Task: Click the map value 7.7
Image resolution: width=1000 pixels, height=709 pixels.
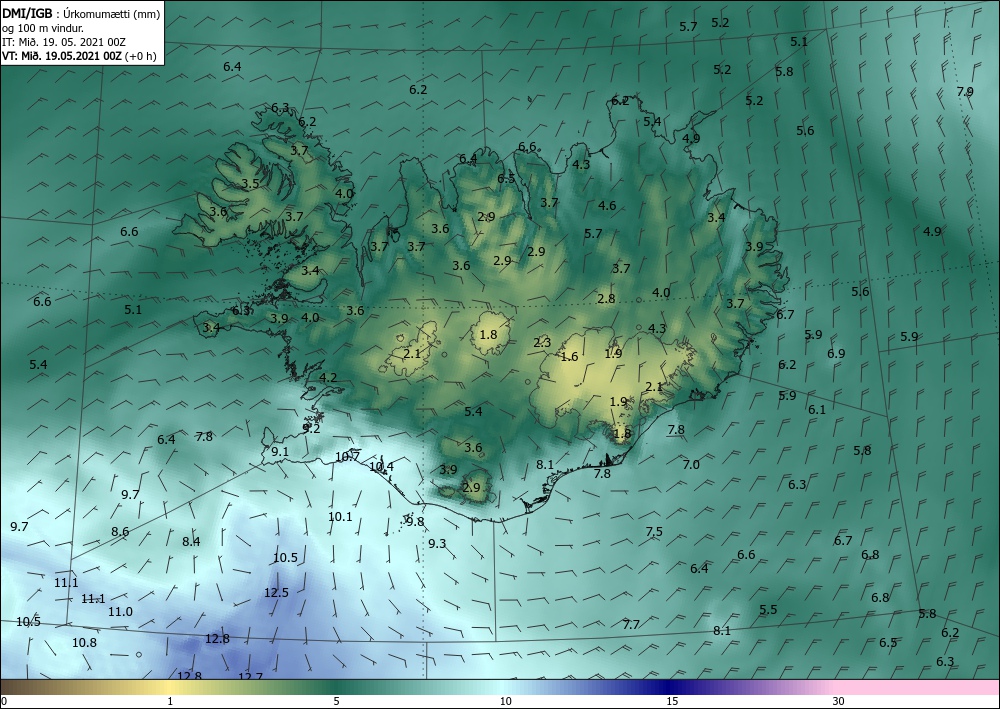Action: (x=631, y=624)
